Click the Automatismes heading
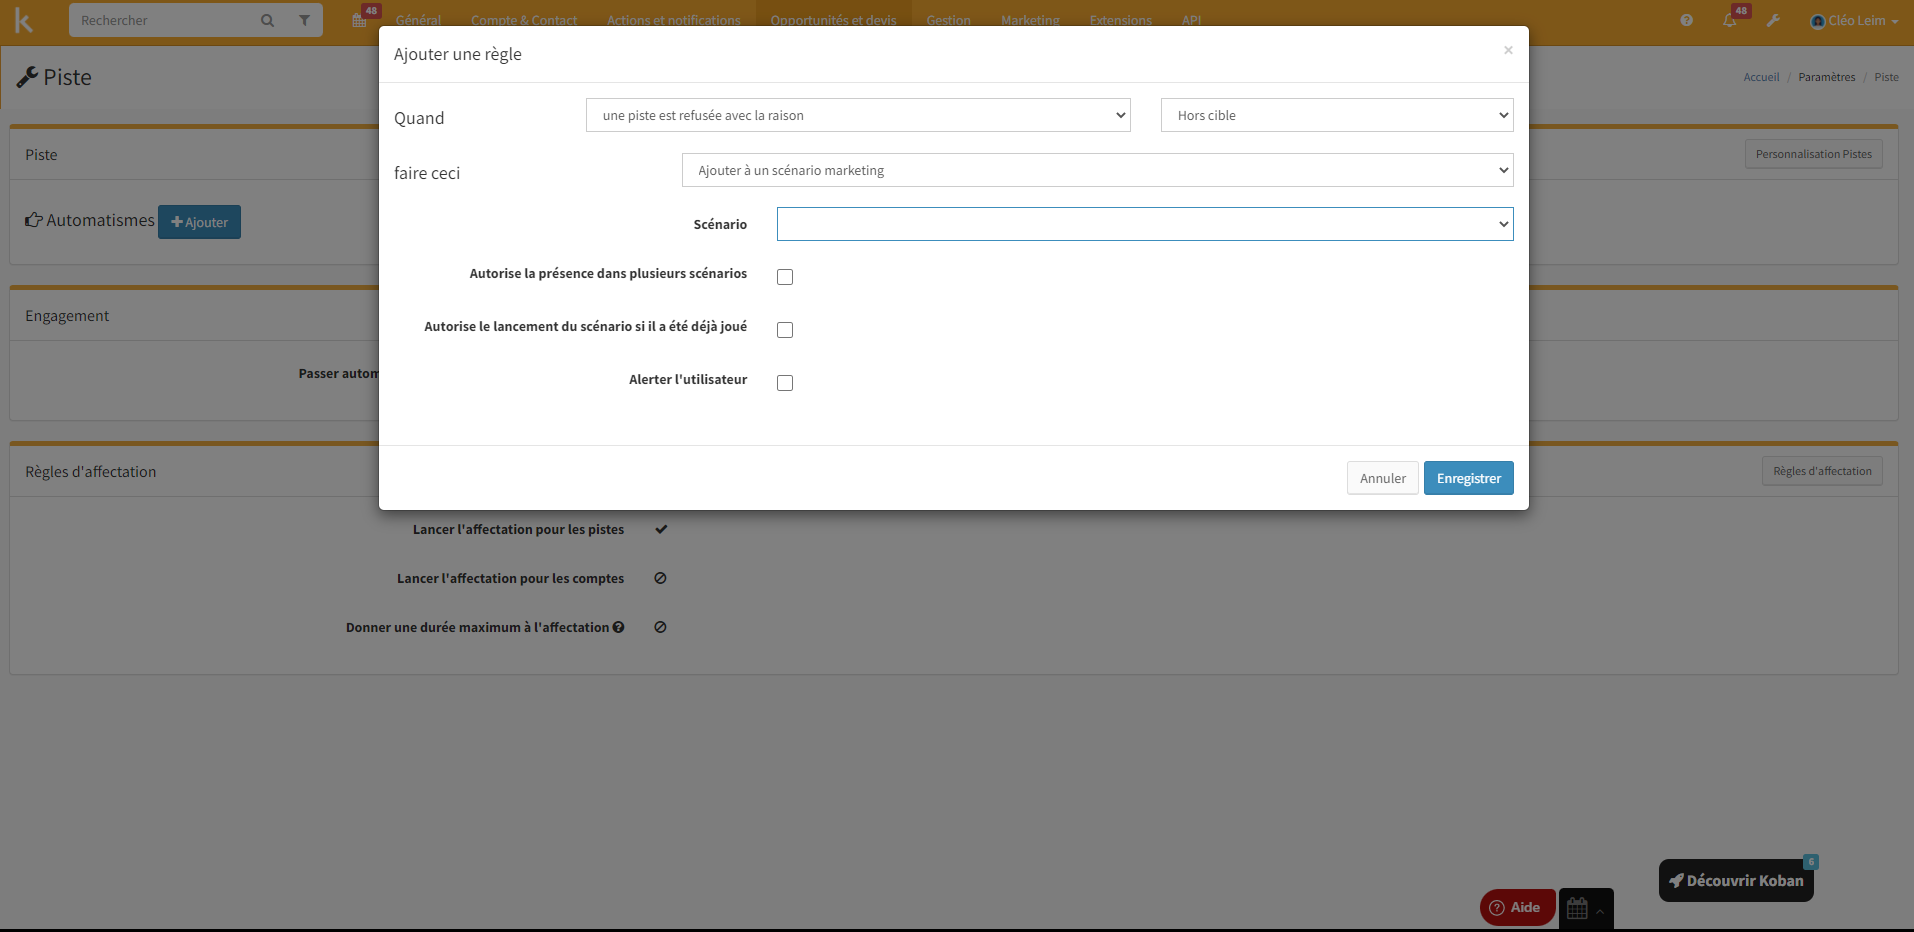 tap(90, 220)
